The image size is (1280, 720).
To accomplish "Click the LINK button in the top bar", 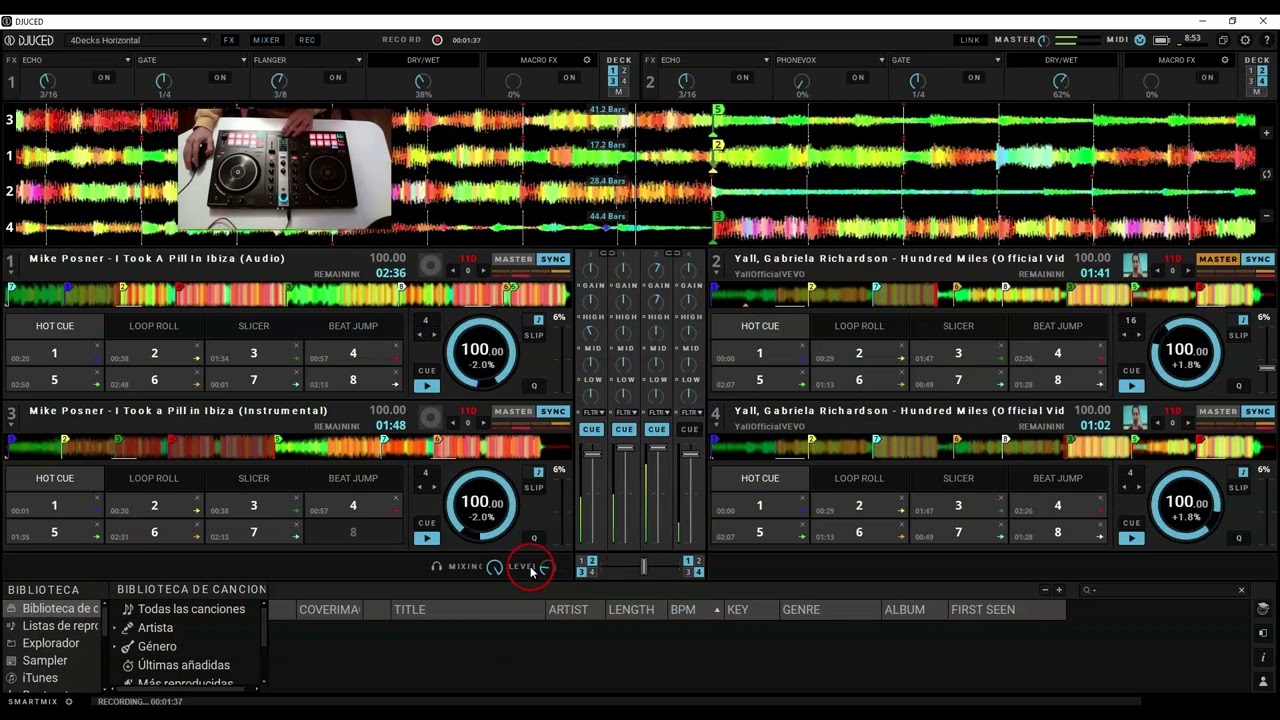I will click(x=970, y=40).
